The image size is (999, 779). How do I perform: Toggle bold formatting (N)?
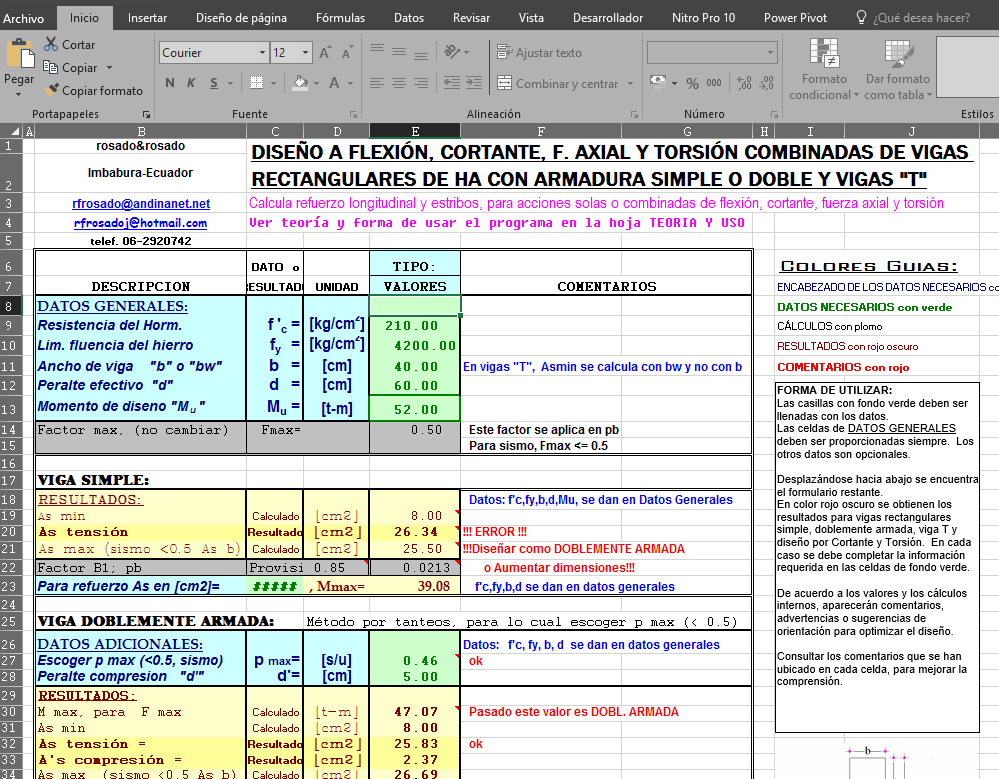pyautogui.click(x=169, y=83)
